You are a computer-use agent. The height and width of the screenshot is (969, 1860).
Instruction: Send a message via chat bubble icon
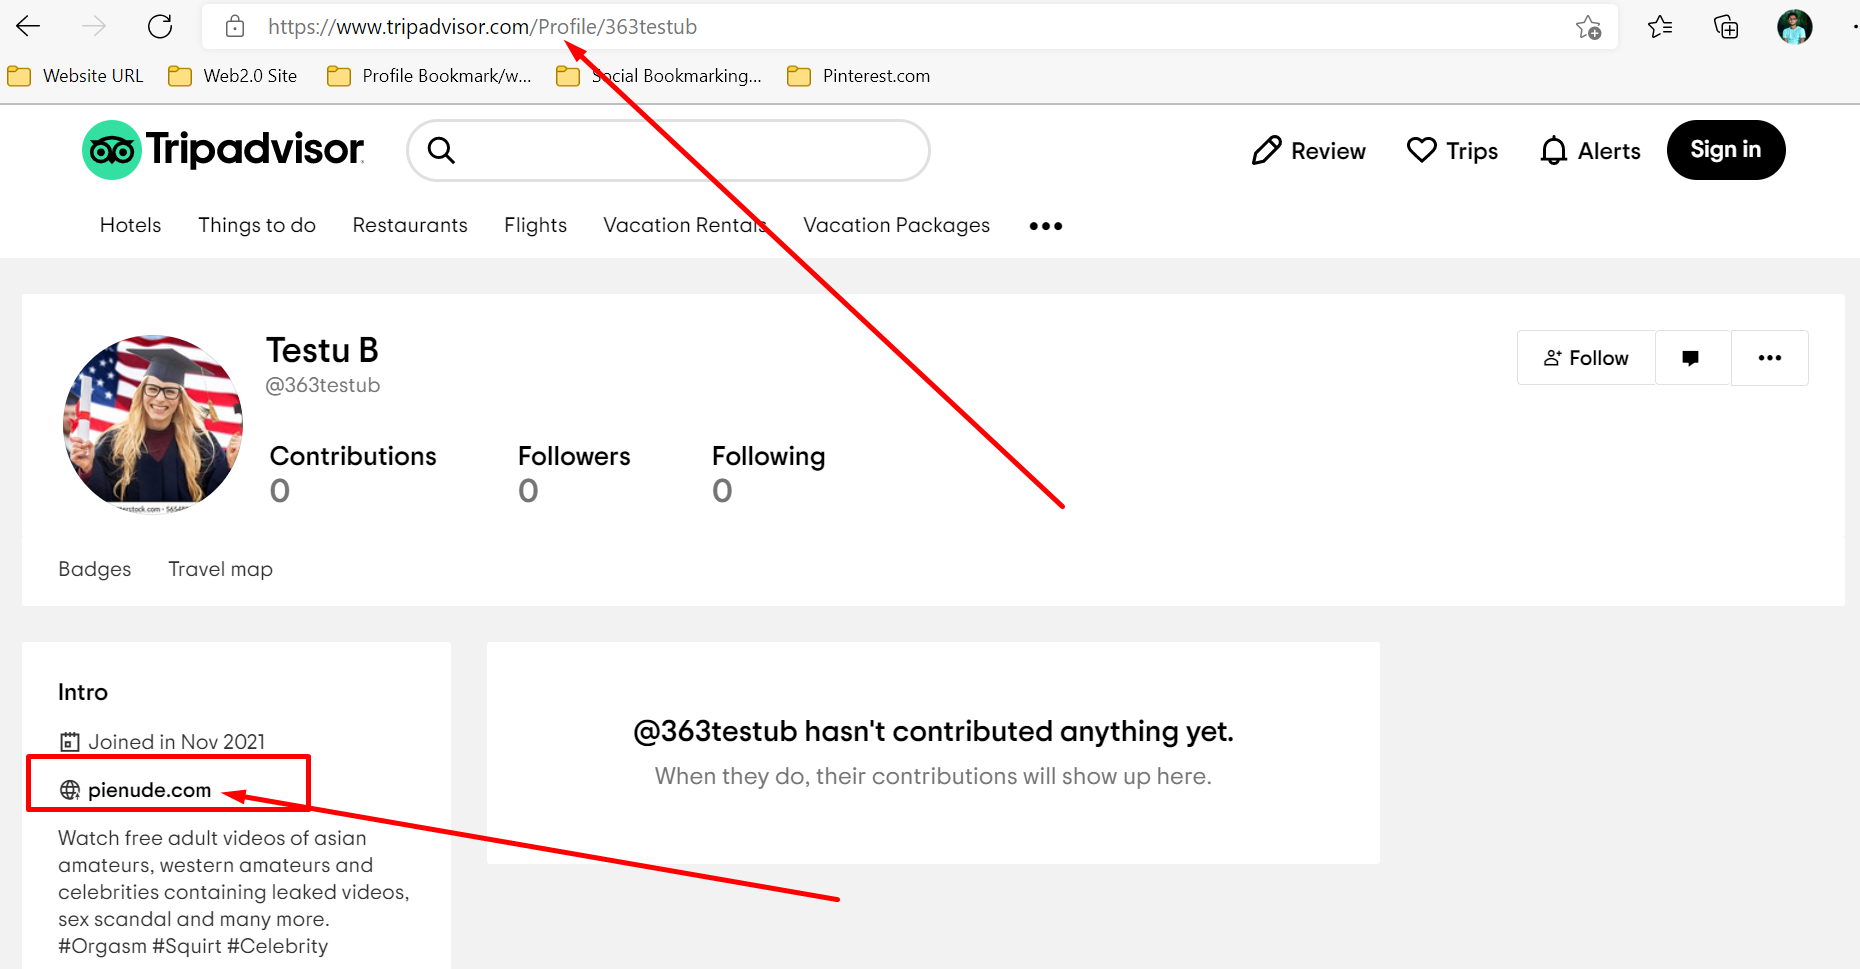point(1692,358)
